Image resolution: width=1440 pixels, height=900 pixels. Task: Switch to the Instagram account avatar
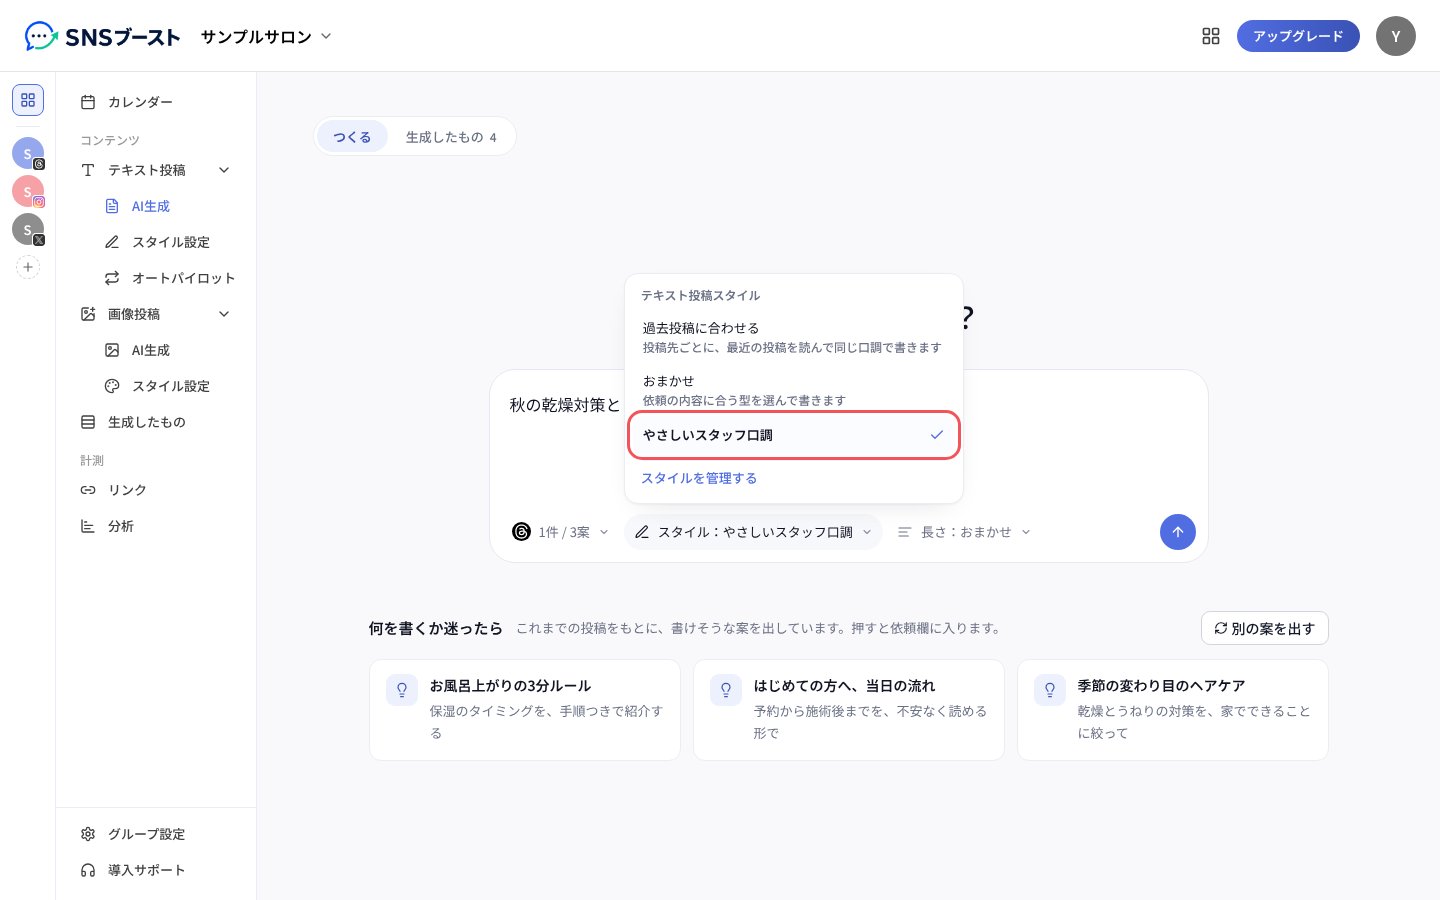pos(28,191)
